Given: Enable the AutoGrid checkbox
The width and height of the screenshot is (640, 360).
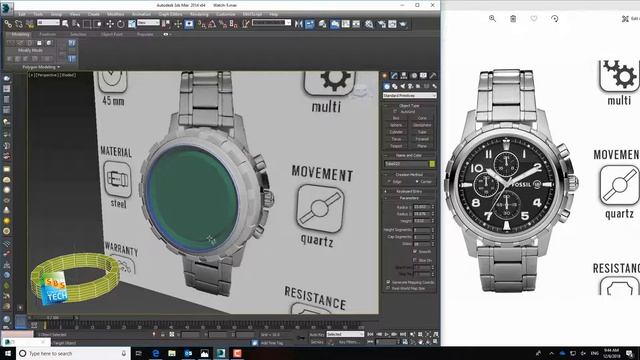Looking at the screenshot, I should coord(395,111).
